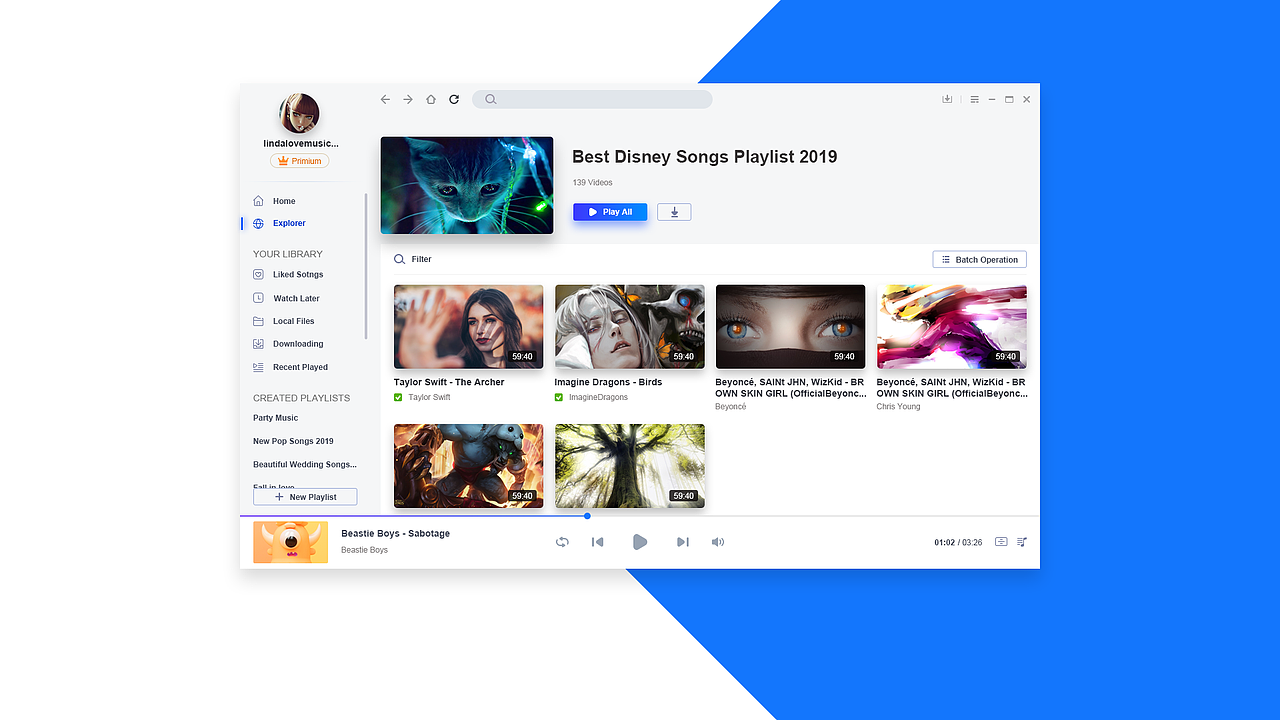Open the Downloading section
Viewport: 1280px width, 720px height.
(x=288, y=344)
